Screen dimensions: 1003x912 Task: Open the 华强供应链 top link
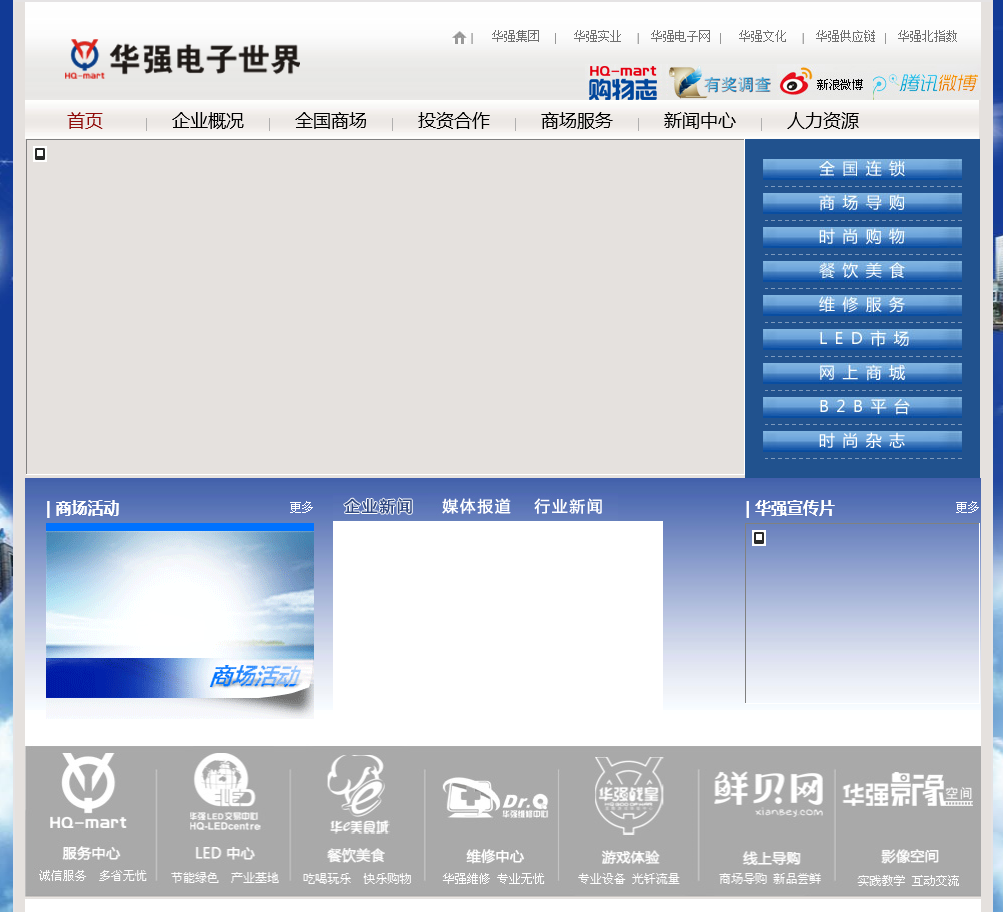coord(845,36)
